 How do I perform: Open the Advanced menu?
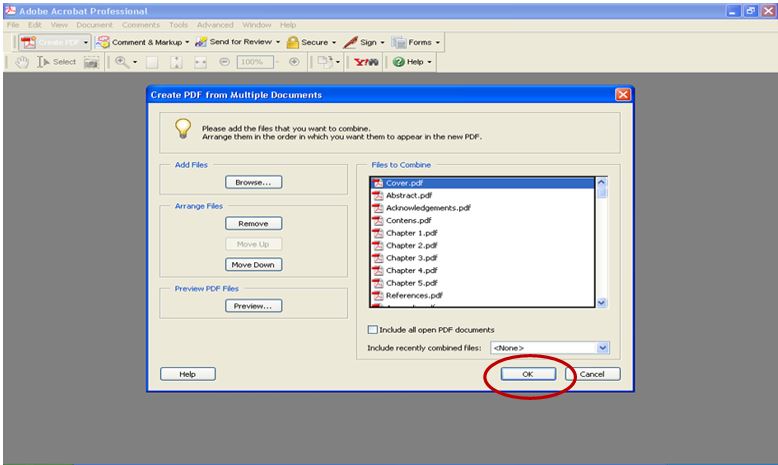click(215, 25)
